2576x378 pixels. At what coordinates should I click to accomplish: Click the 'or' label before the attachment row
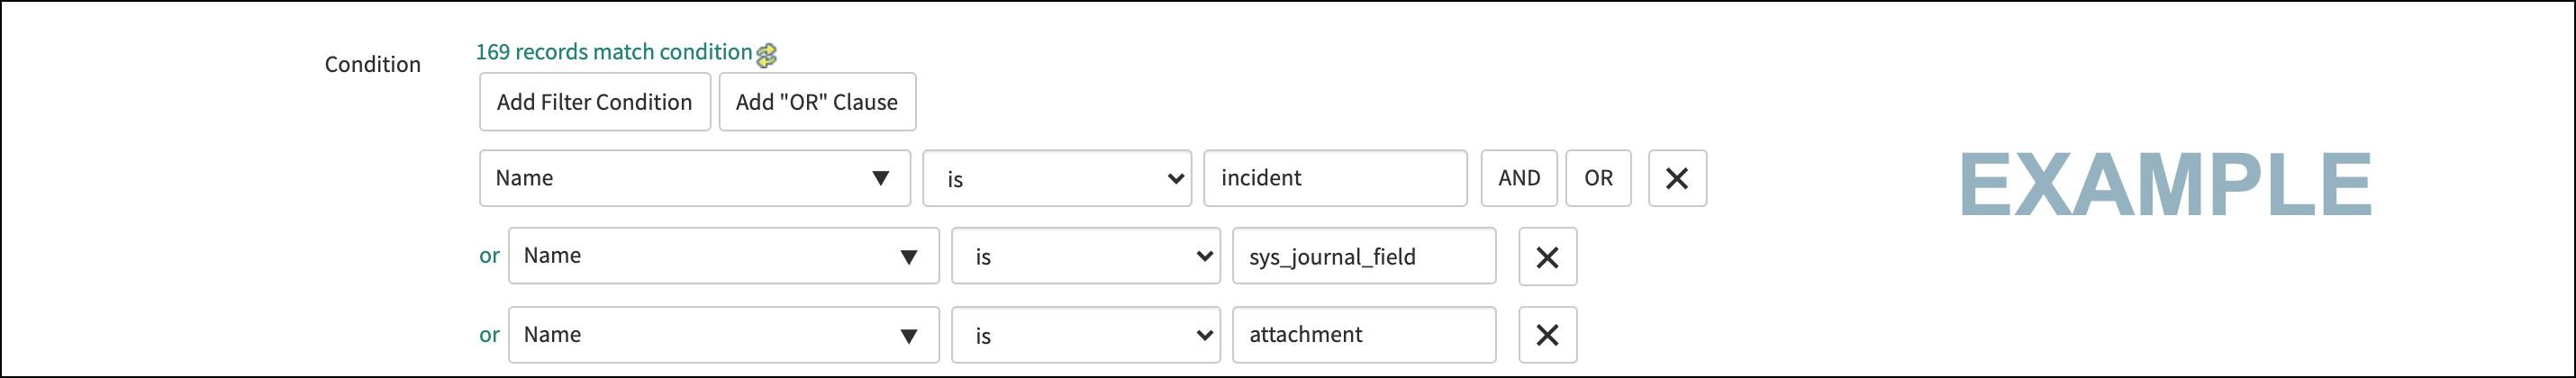pyautogui.click(x=489, y=335)
